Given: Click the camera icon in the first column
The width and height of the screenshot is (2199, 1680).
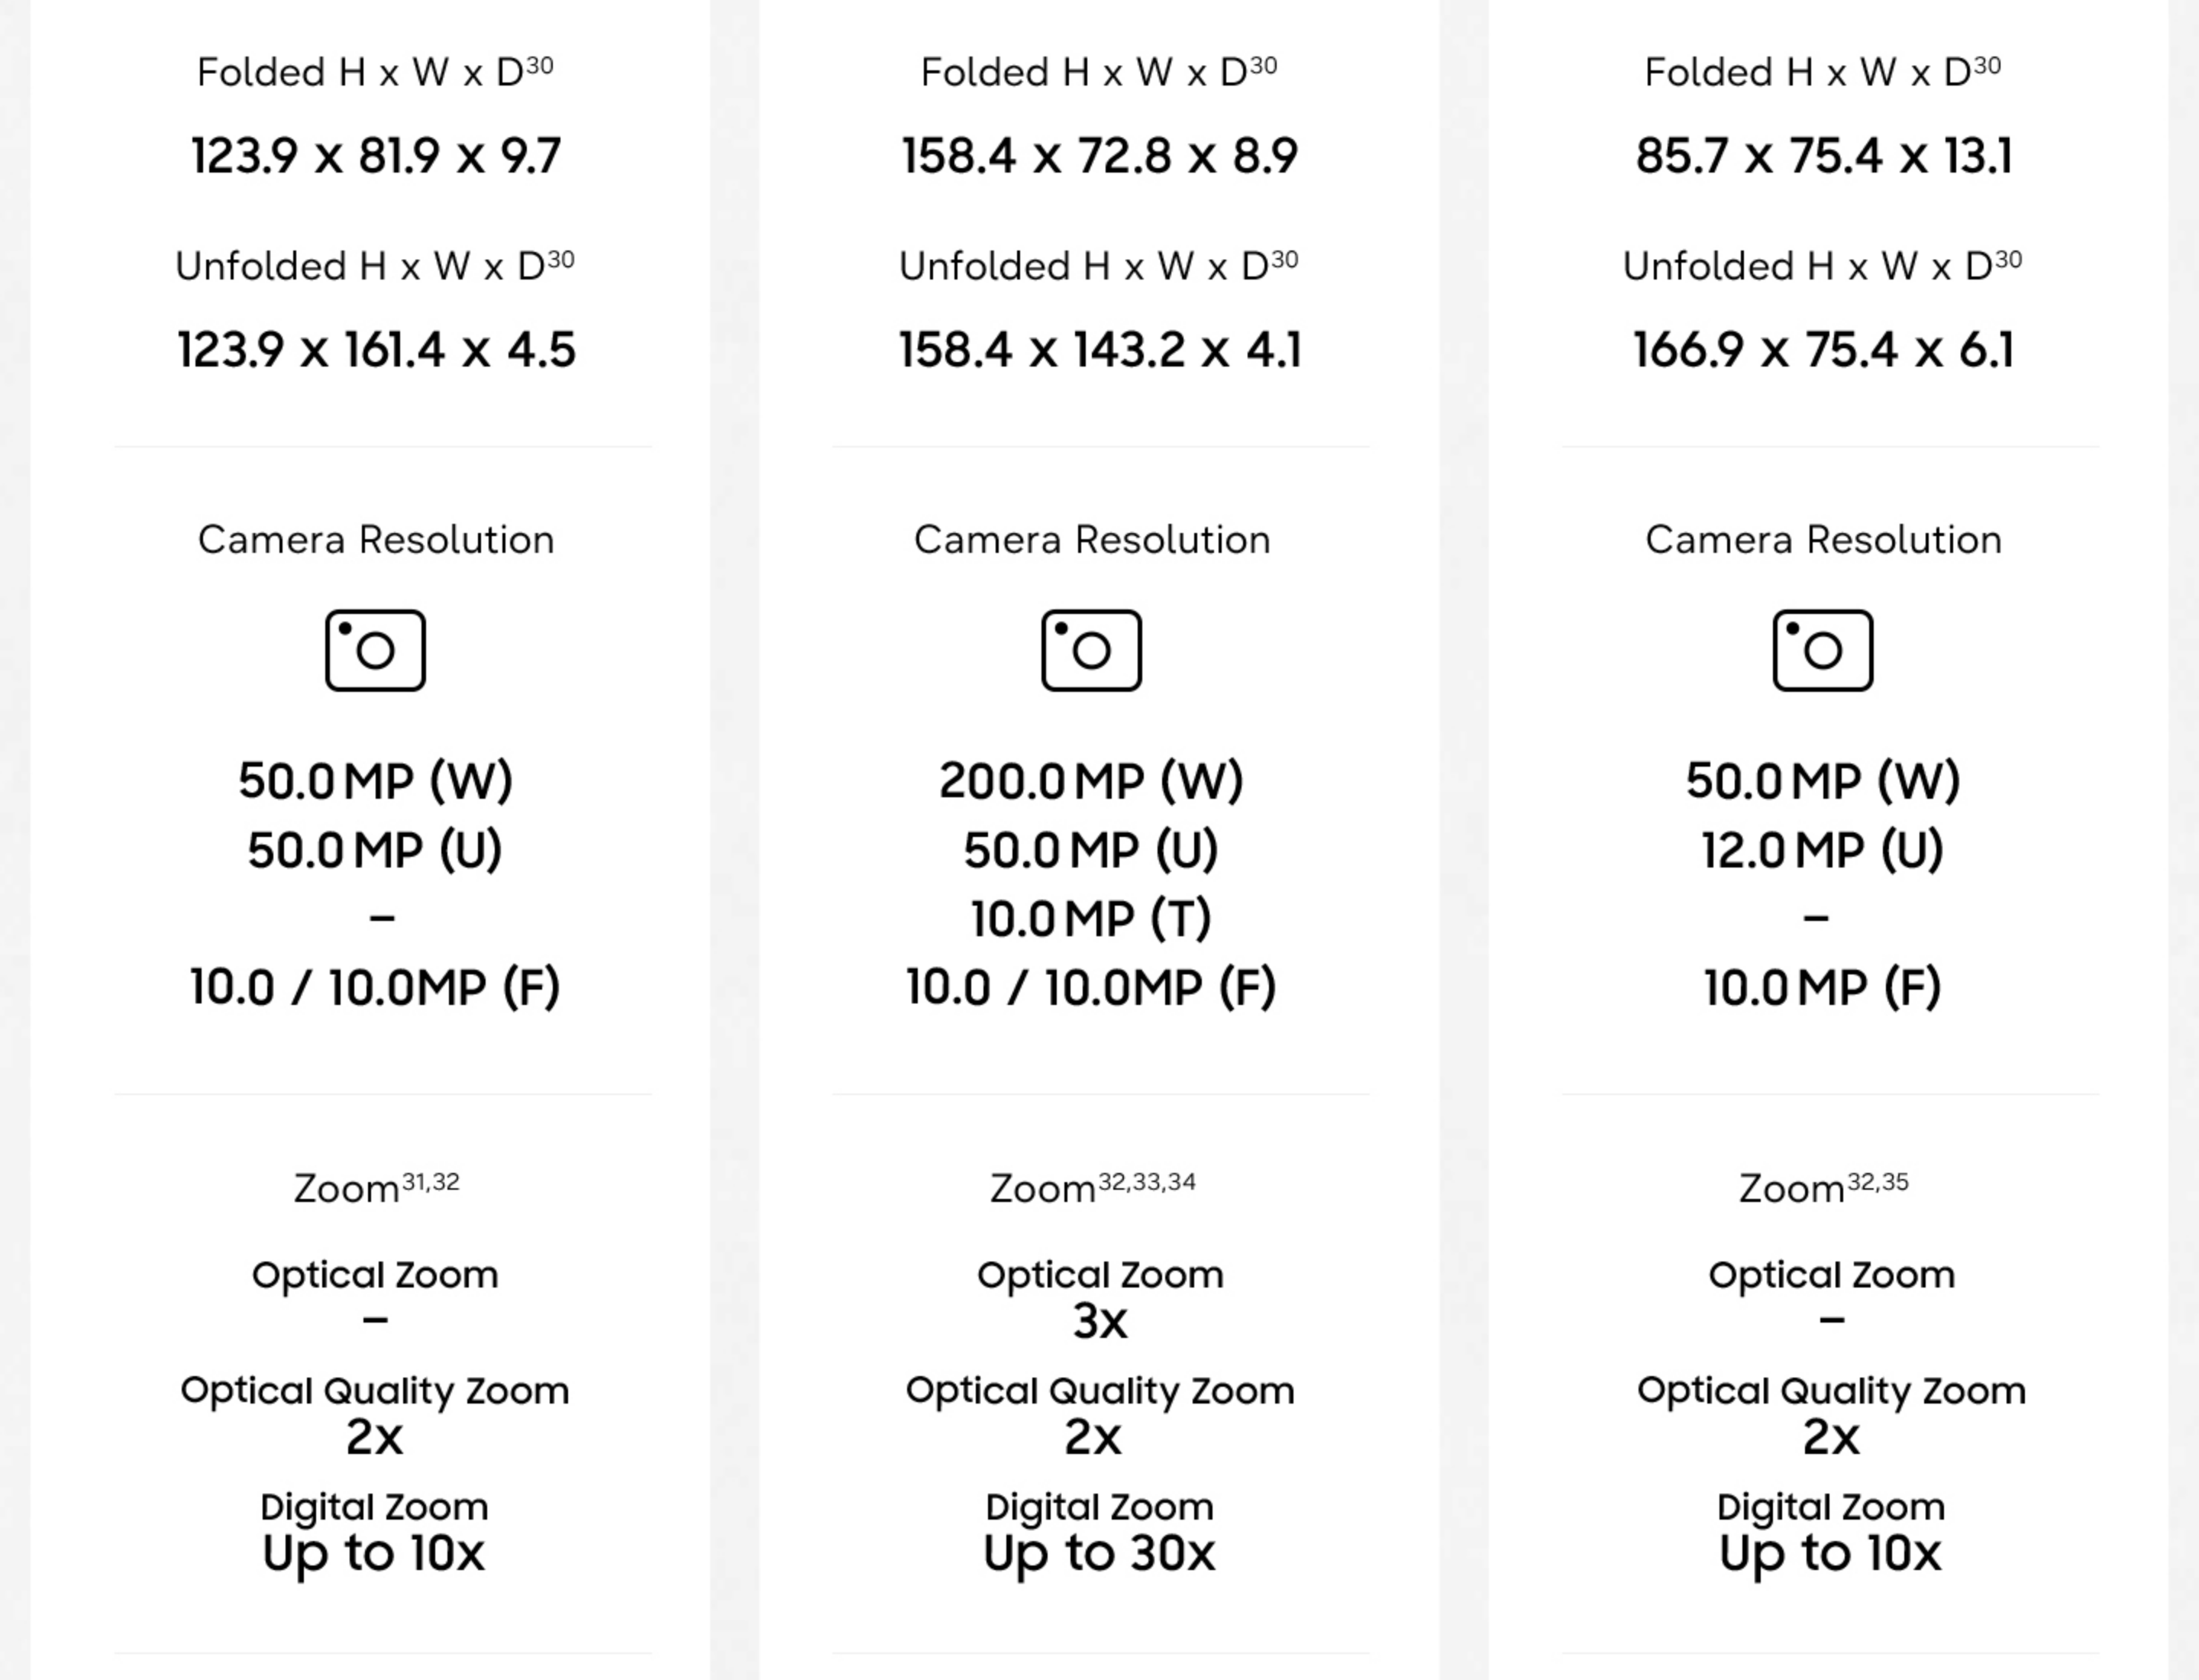Looking at the screenshot, I should tap(375, 650).
